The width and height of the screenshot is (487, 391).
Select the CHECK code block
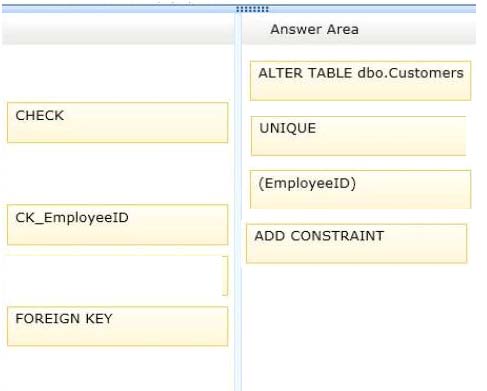[117, 123]
